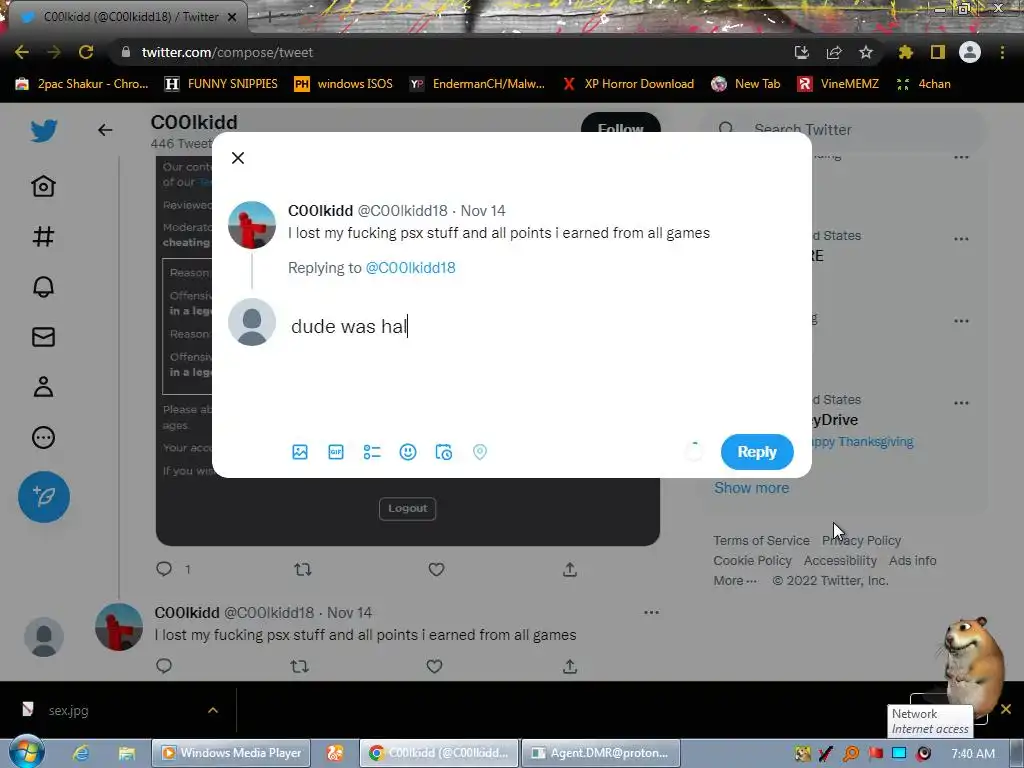1024x768 pixels.
Task: Expand sex.jpg download item options
Action: point(213,710)
